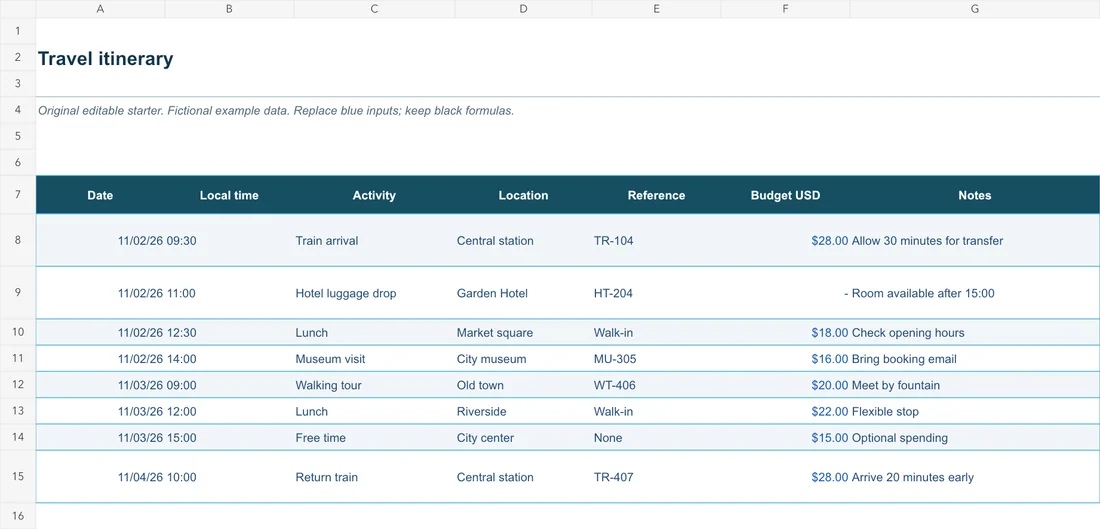Select row 8 header
1100x529 pixels.
pyautogui.click(x=18, y=240)
